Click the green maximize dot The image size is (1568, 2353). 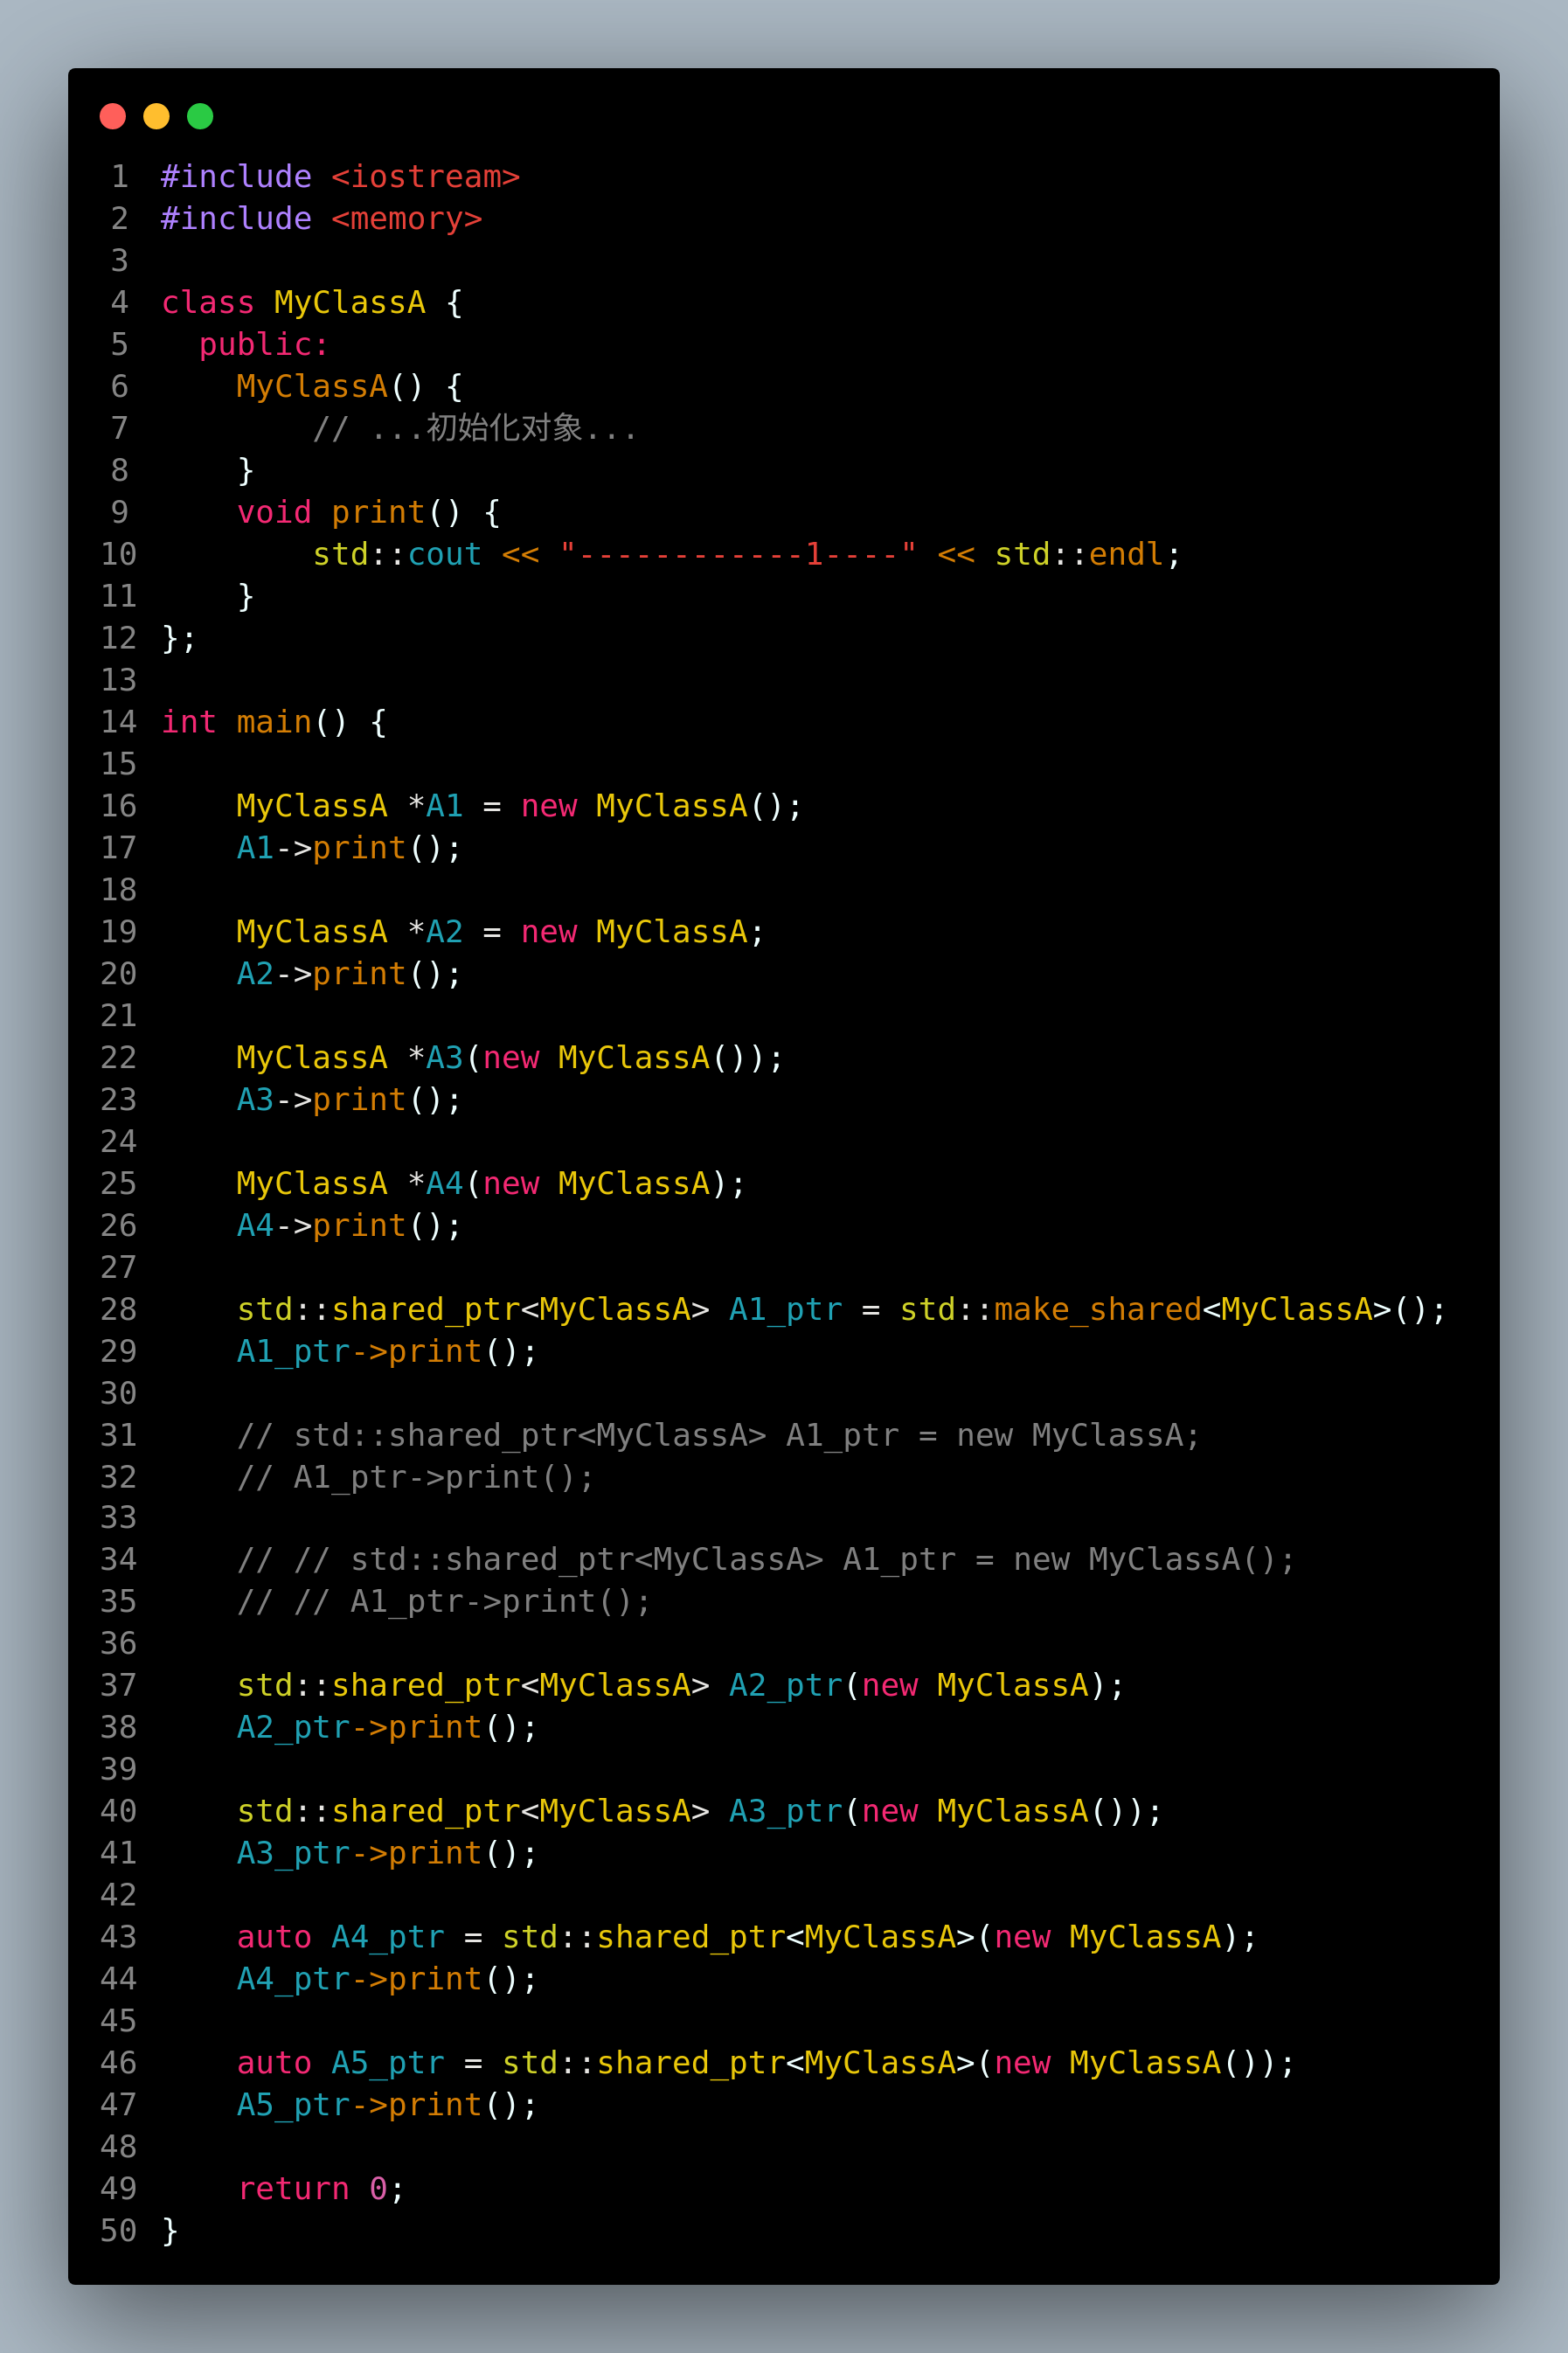(x=200, y=116)
